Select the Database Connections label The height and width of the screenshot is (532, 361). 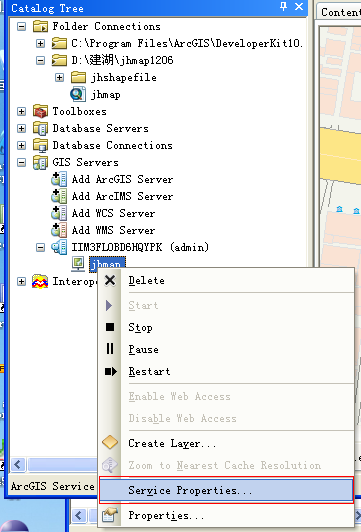[112, 145]
